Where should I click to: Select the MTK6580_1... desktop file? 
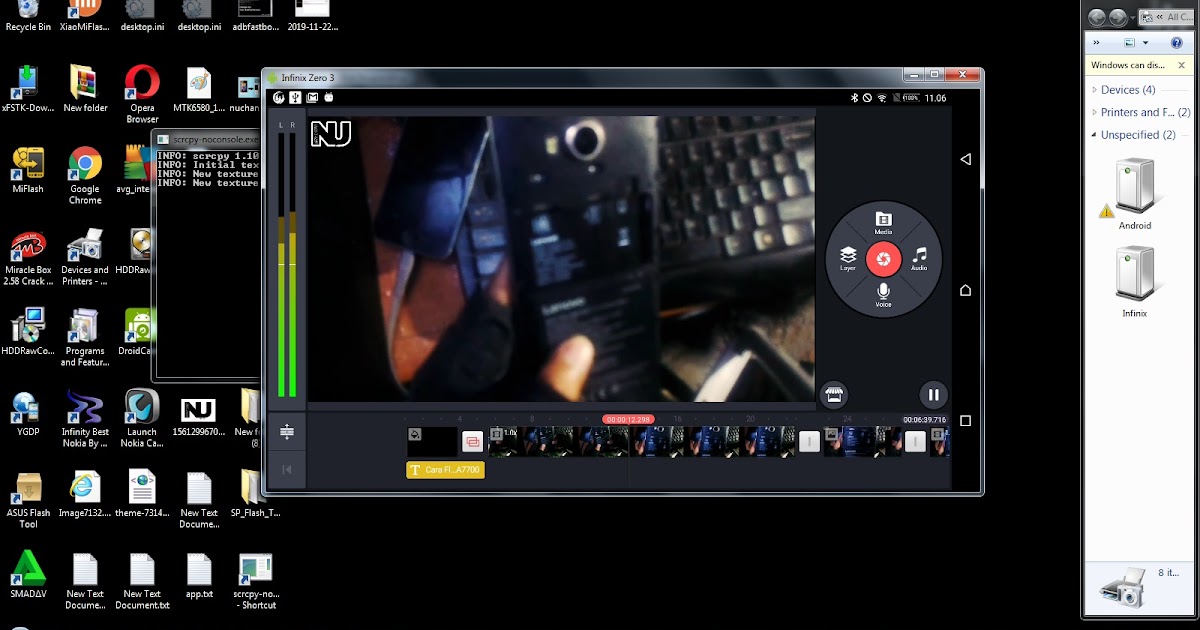tap(199, 89)
